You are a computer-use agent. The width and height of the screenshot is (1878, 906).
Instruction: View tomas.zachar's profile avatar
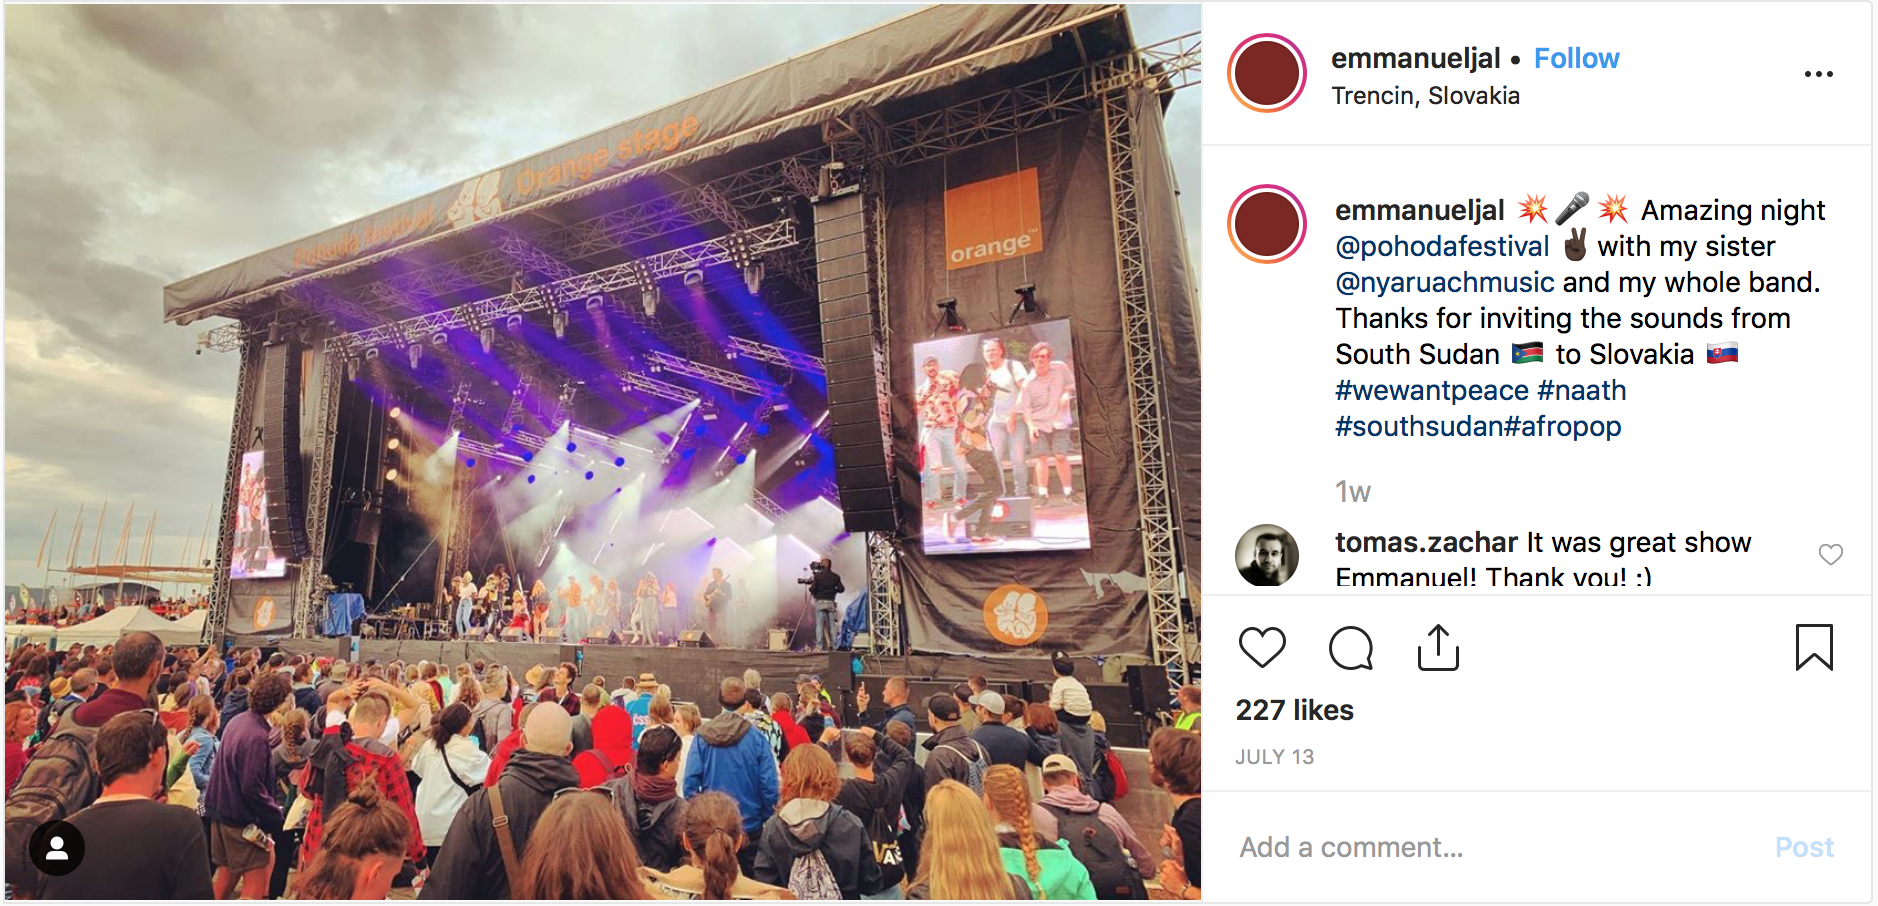tap(1267, 555)
